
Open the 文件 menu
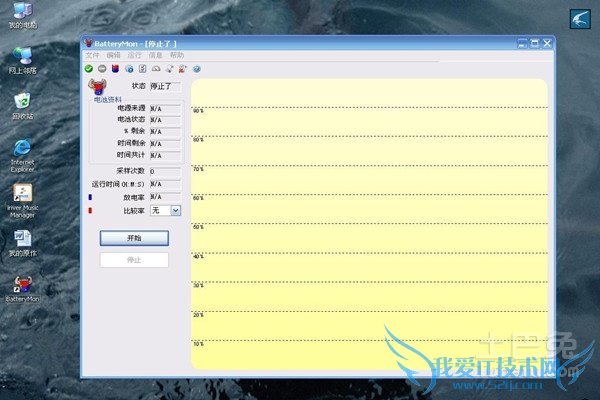92,55
